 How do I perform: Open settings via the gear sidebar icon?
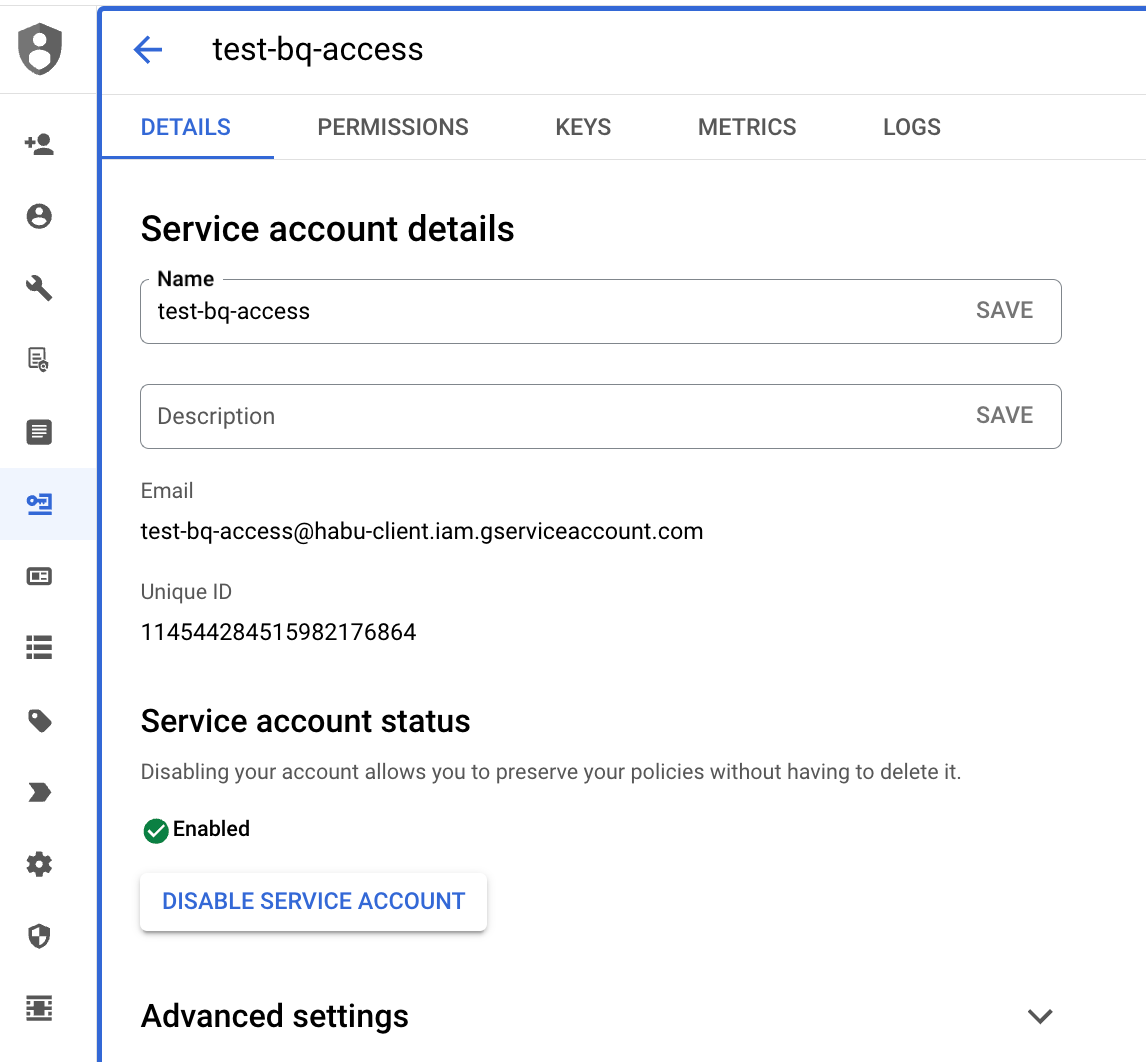pos(39,864)
